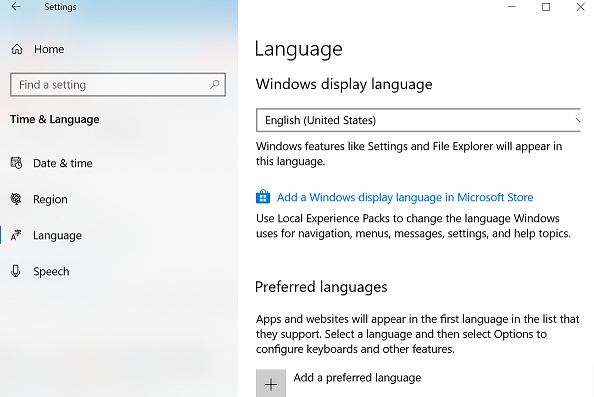Close the Settings window
This screenshot has height=397, width=594.
pos(580,7)
